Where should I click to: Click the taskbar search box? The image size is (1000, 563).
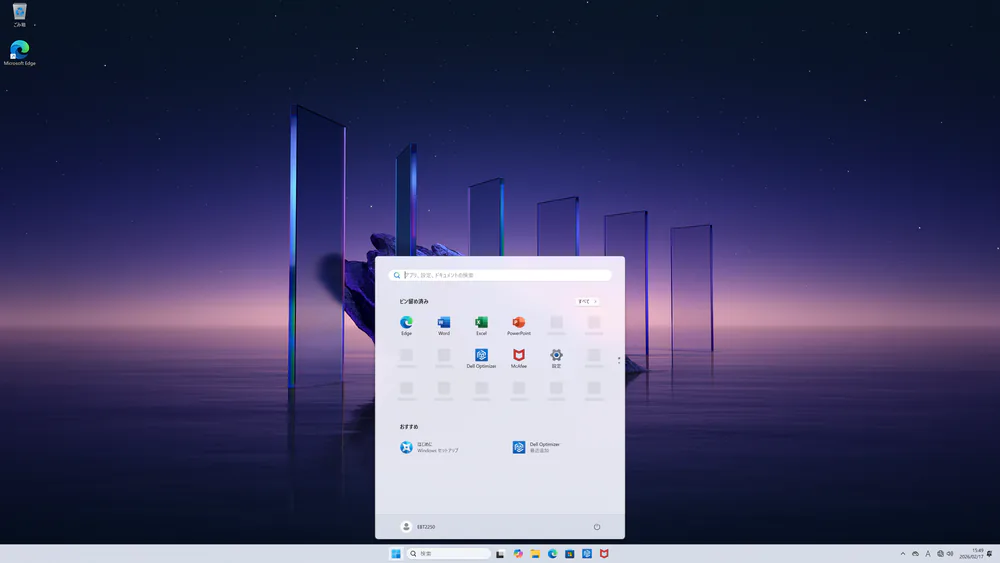pyautogui.click(x=448, y=554)
